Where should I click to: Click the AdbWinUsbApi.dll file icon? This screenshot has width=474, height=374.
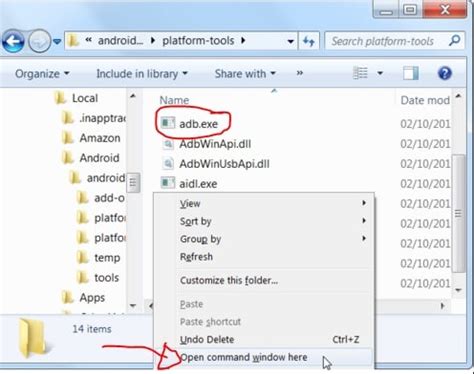point(168,164)
